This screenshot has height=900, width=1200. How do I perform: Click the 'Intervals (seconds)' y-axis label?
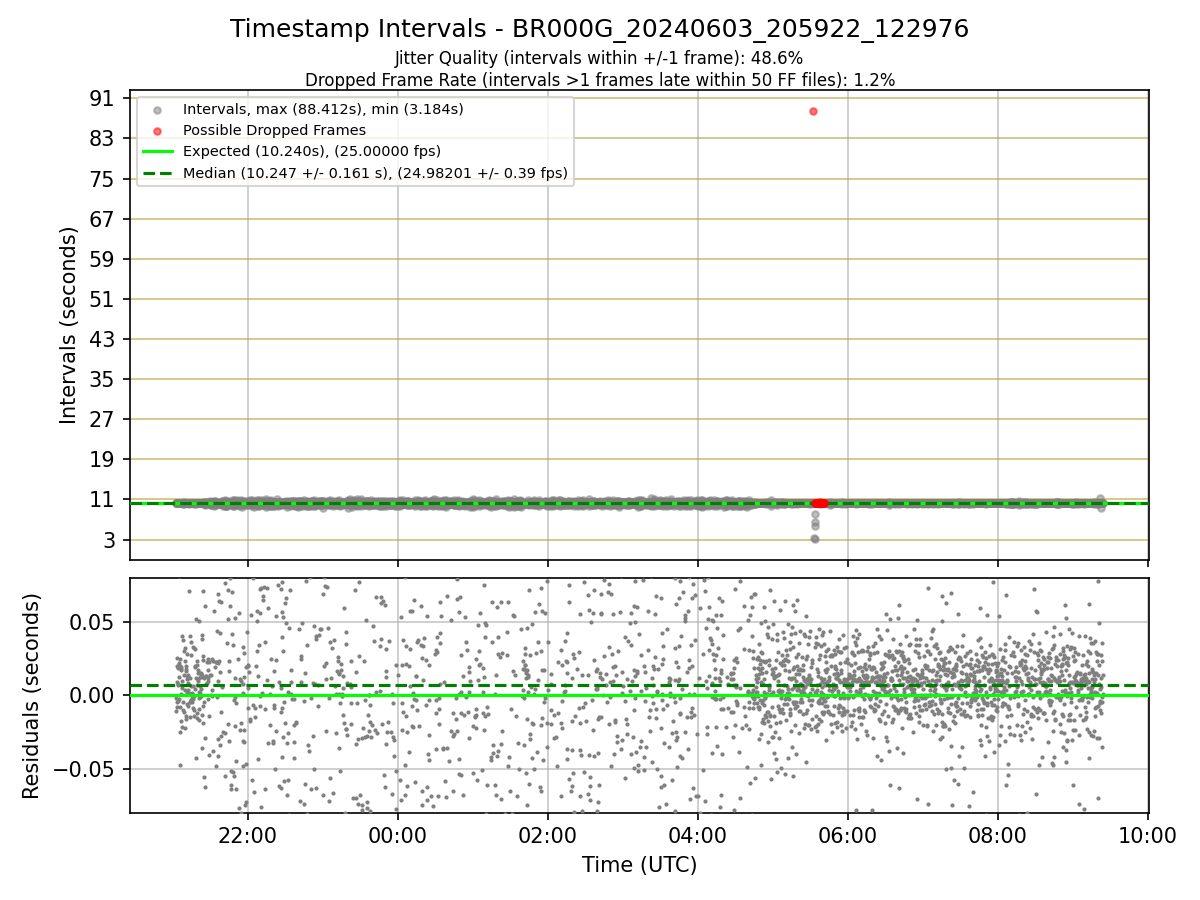point(68,325)
